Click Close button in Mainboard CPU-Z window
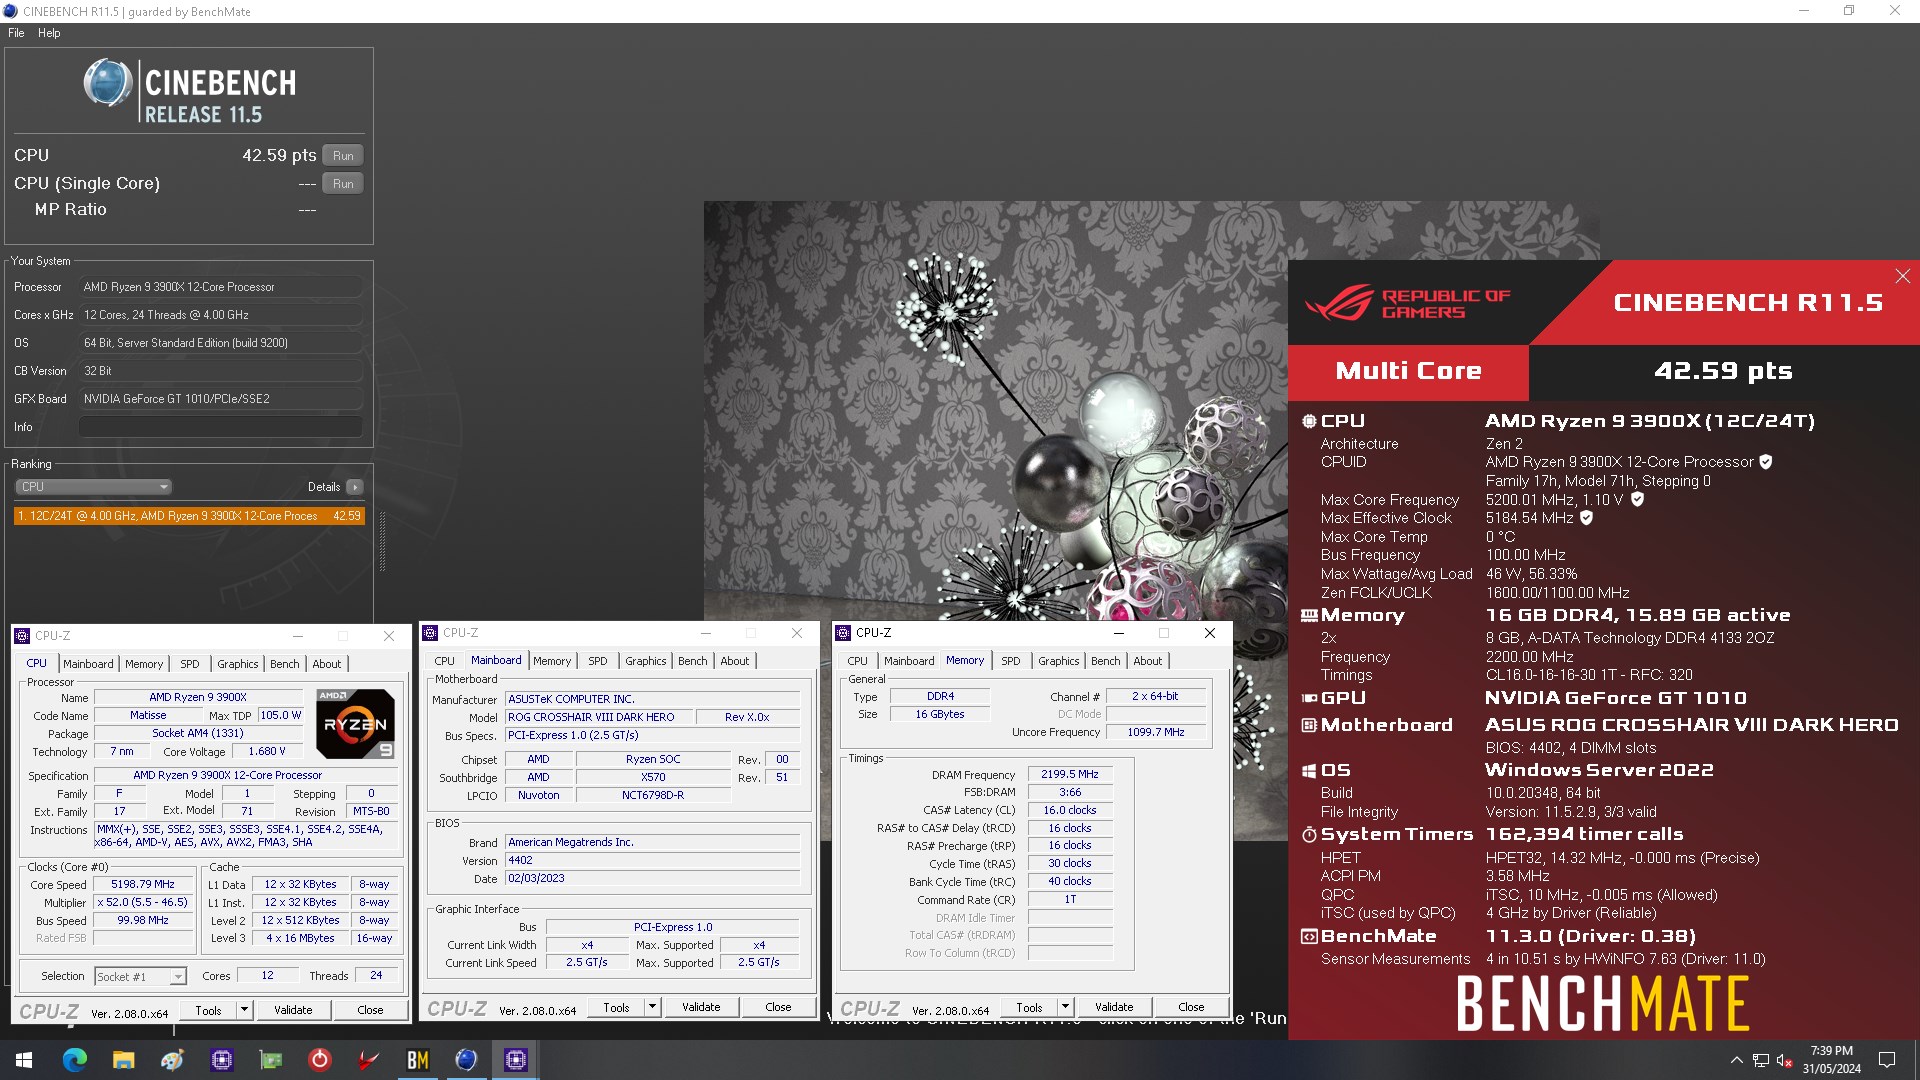The width and height of the screenshot is (1920, 1080). 778,1007
